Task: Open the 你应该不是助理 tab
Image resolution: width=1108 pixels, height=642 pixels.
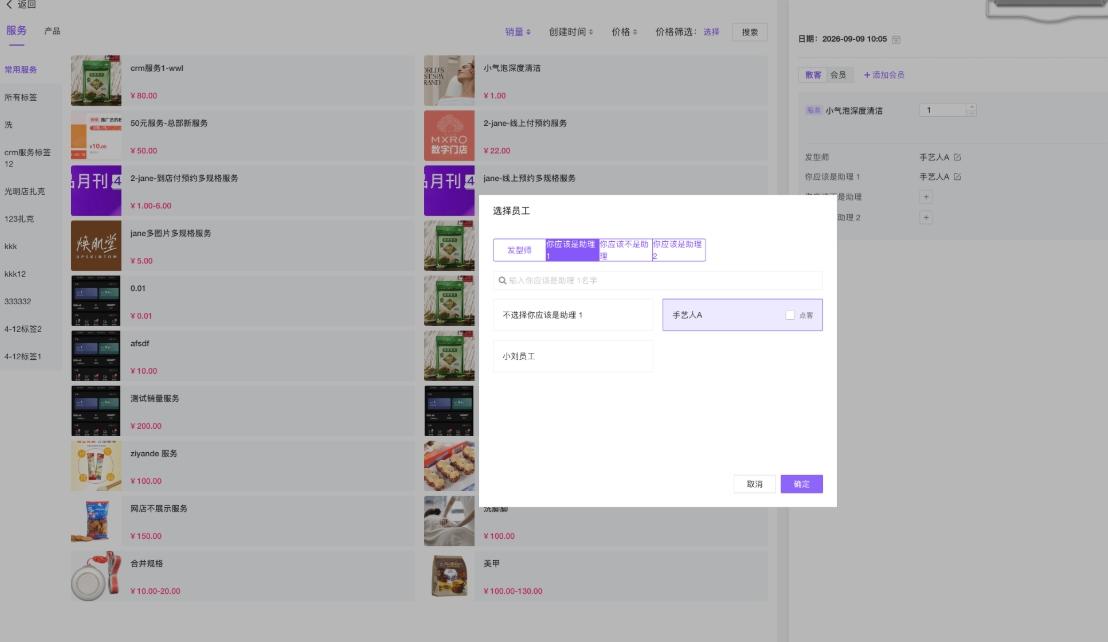Action: 625,250
